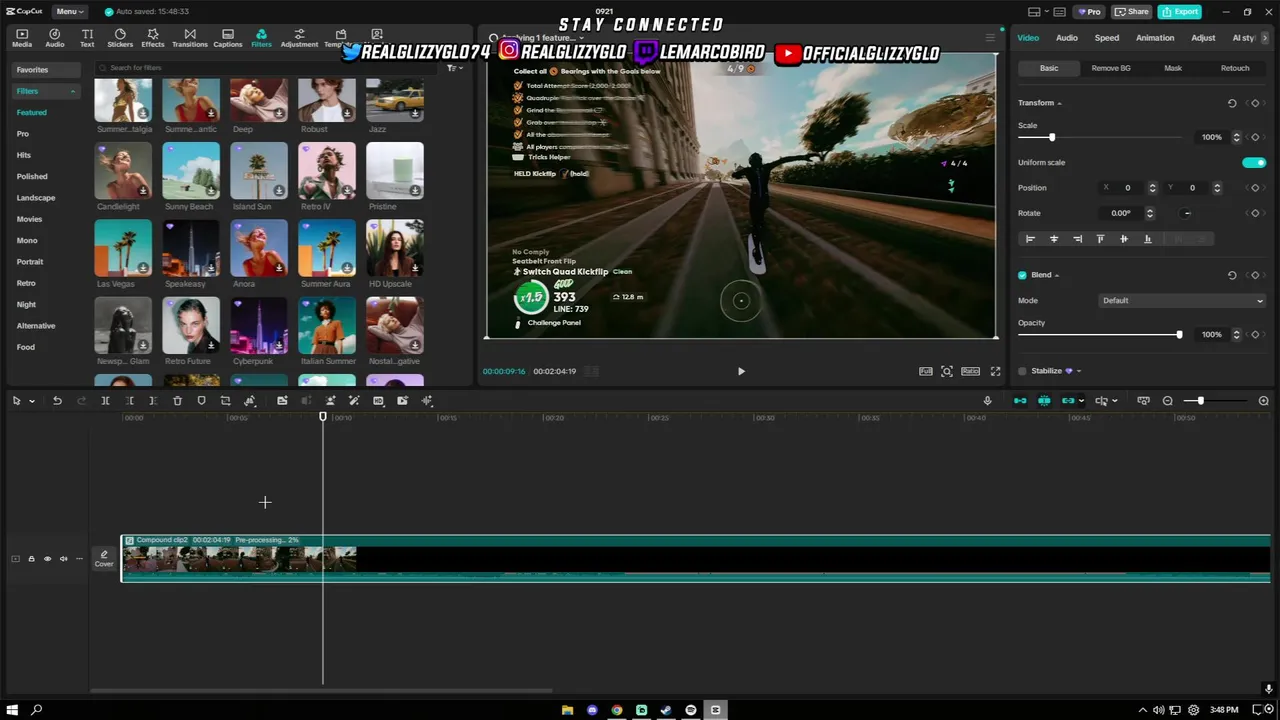
Task: Open the Favorites filter list
Action: click(x=45, y=70)
